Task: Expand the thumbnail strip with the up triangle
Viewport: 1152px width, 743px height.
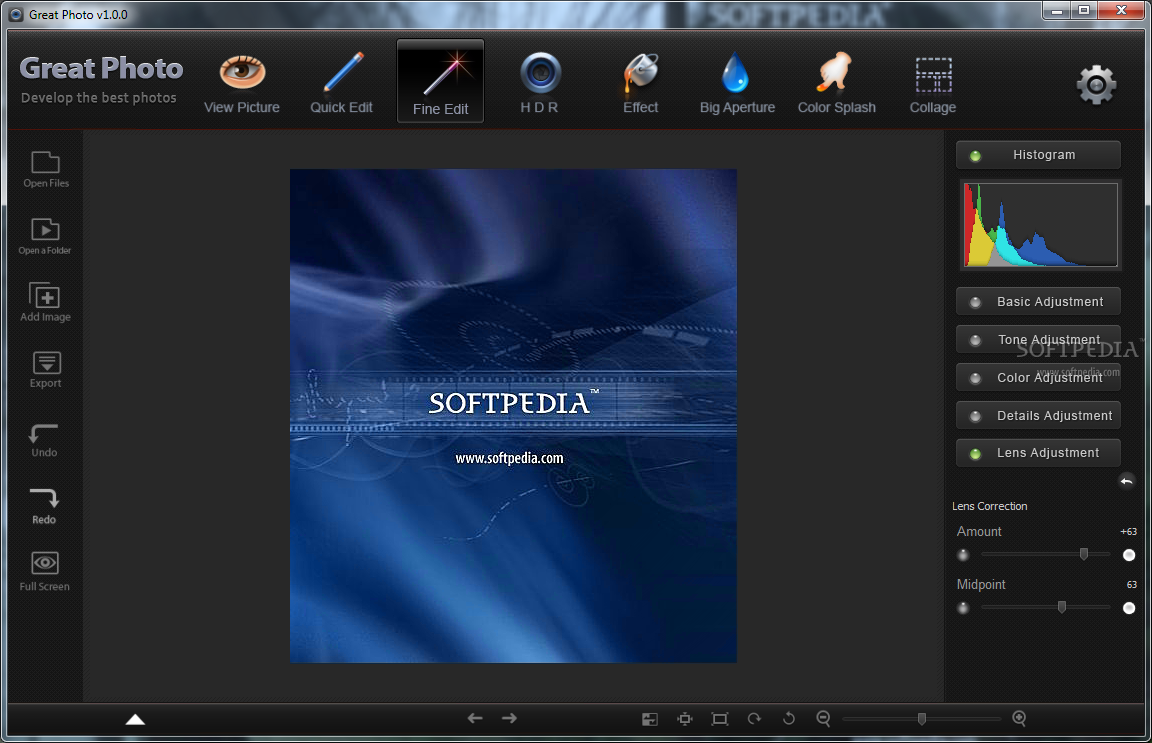Action: tap(135, 719)
